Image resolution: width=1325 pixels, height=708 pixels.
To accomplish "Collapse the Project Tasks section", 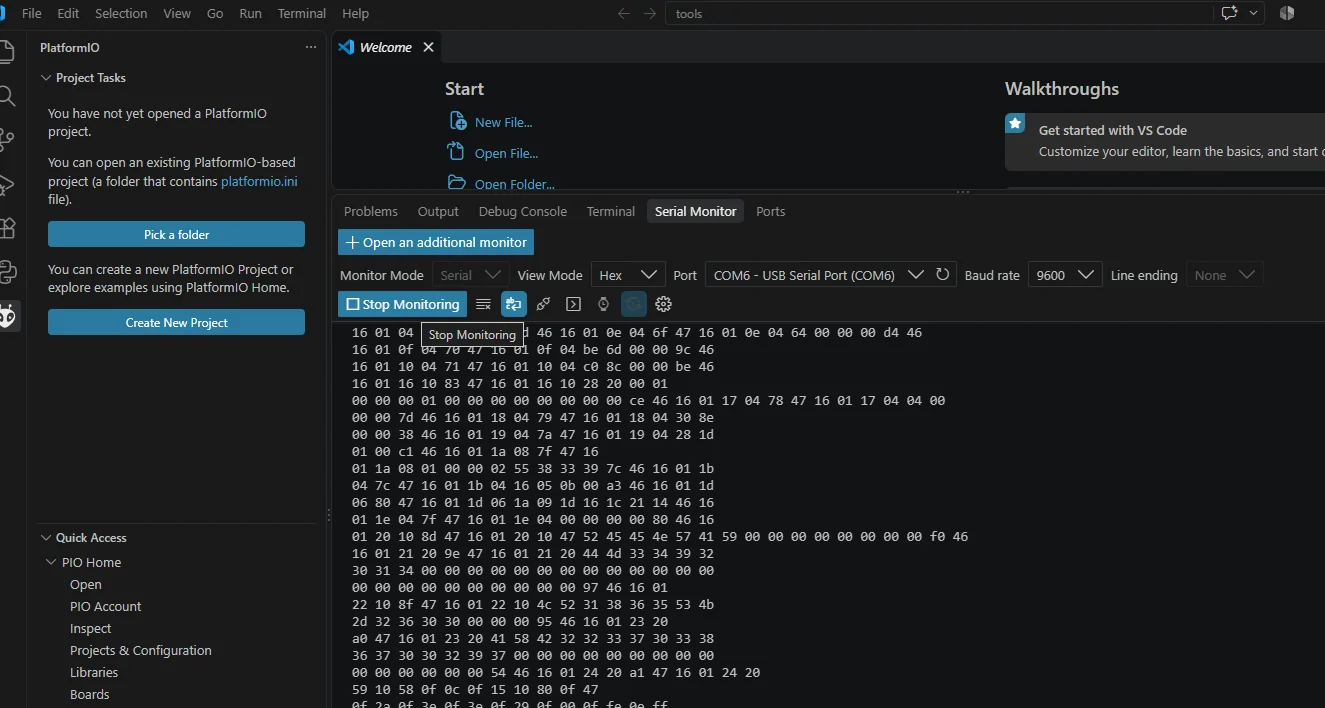I will 45,78.
